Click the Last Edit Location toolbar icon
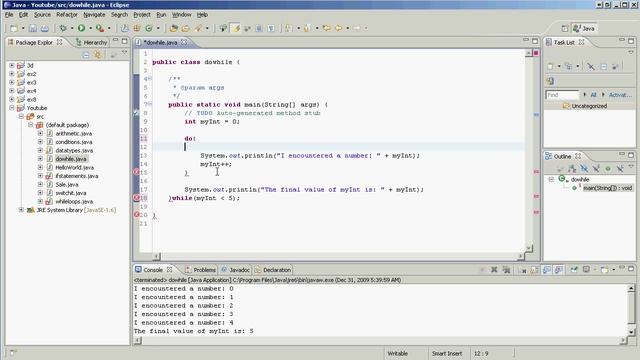The image size is (640, 360). point(327,28)
